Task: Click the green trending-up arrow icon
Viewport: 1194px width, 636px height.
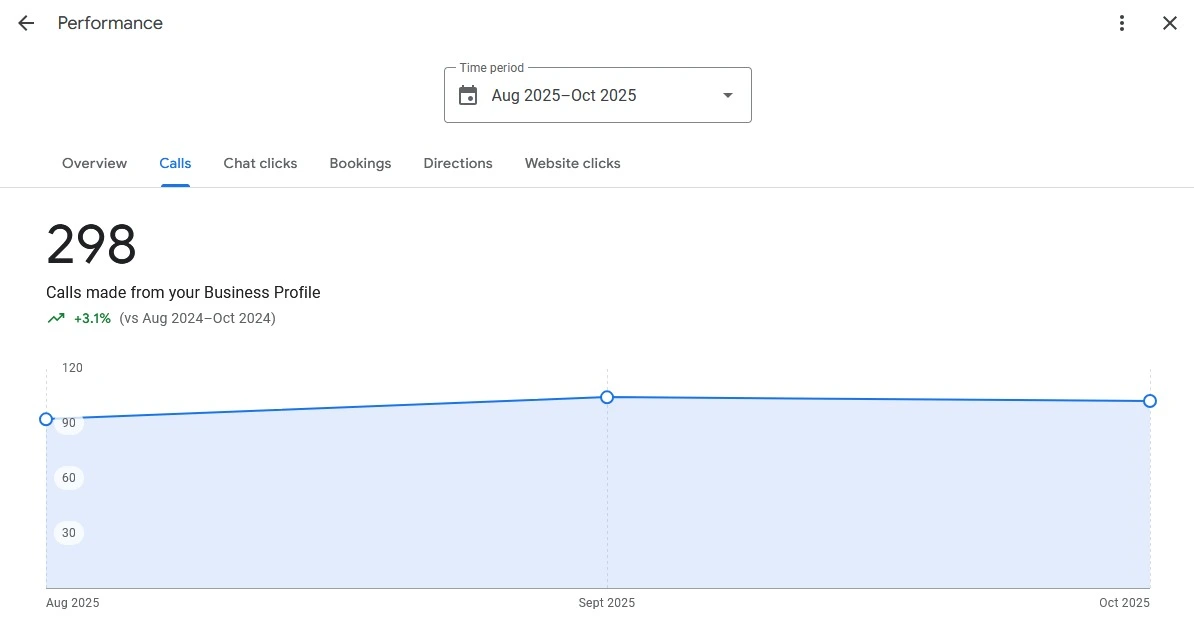Action: [56, 318]
